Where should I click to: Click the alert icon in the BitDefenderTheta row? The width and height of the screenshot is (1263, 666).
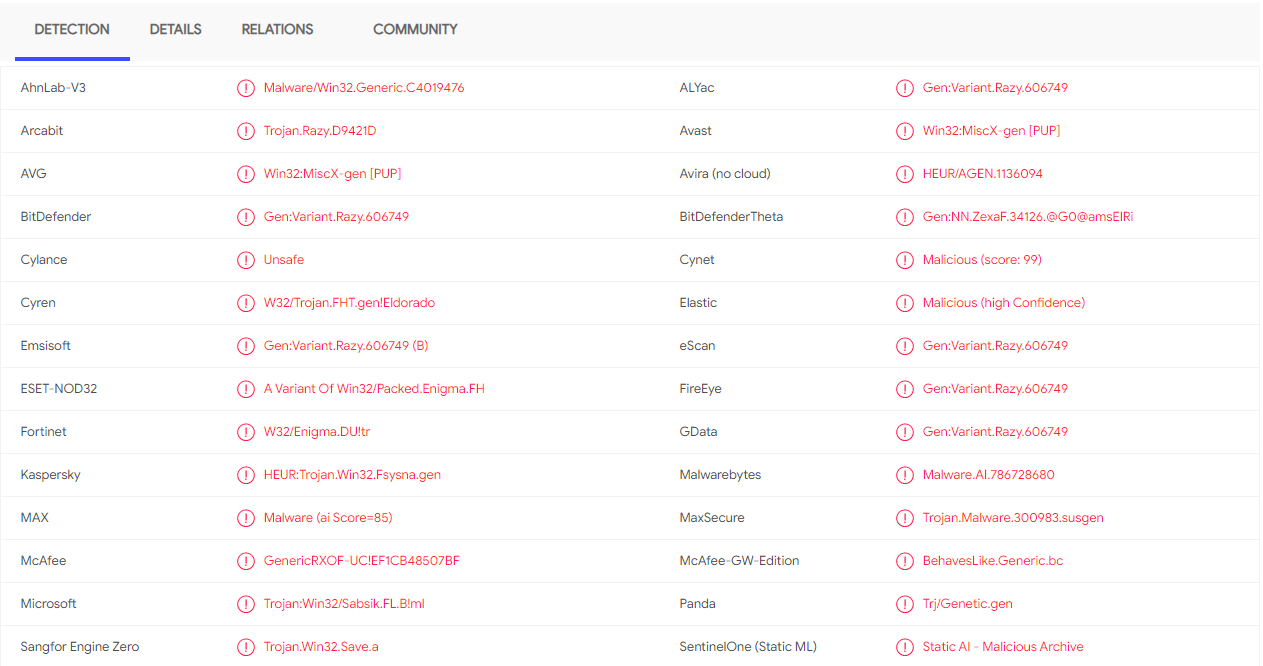coord(905,217)
